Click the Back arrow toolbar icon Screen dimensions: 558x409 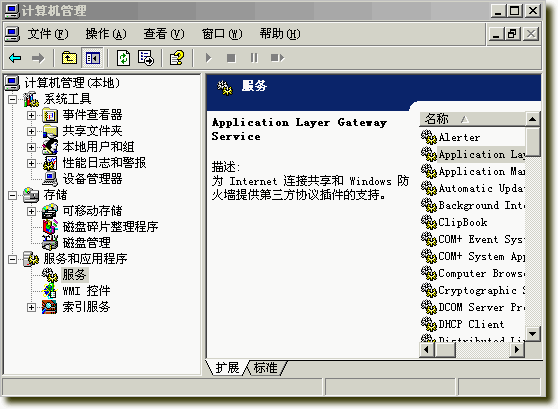coord(15,58)
